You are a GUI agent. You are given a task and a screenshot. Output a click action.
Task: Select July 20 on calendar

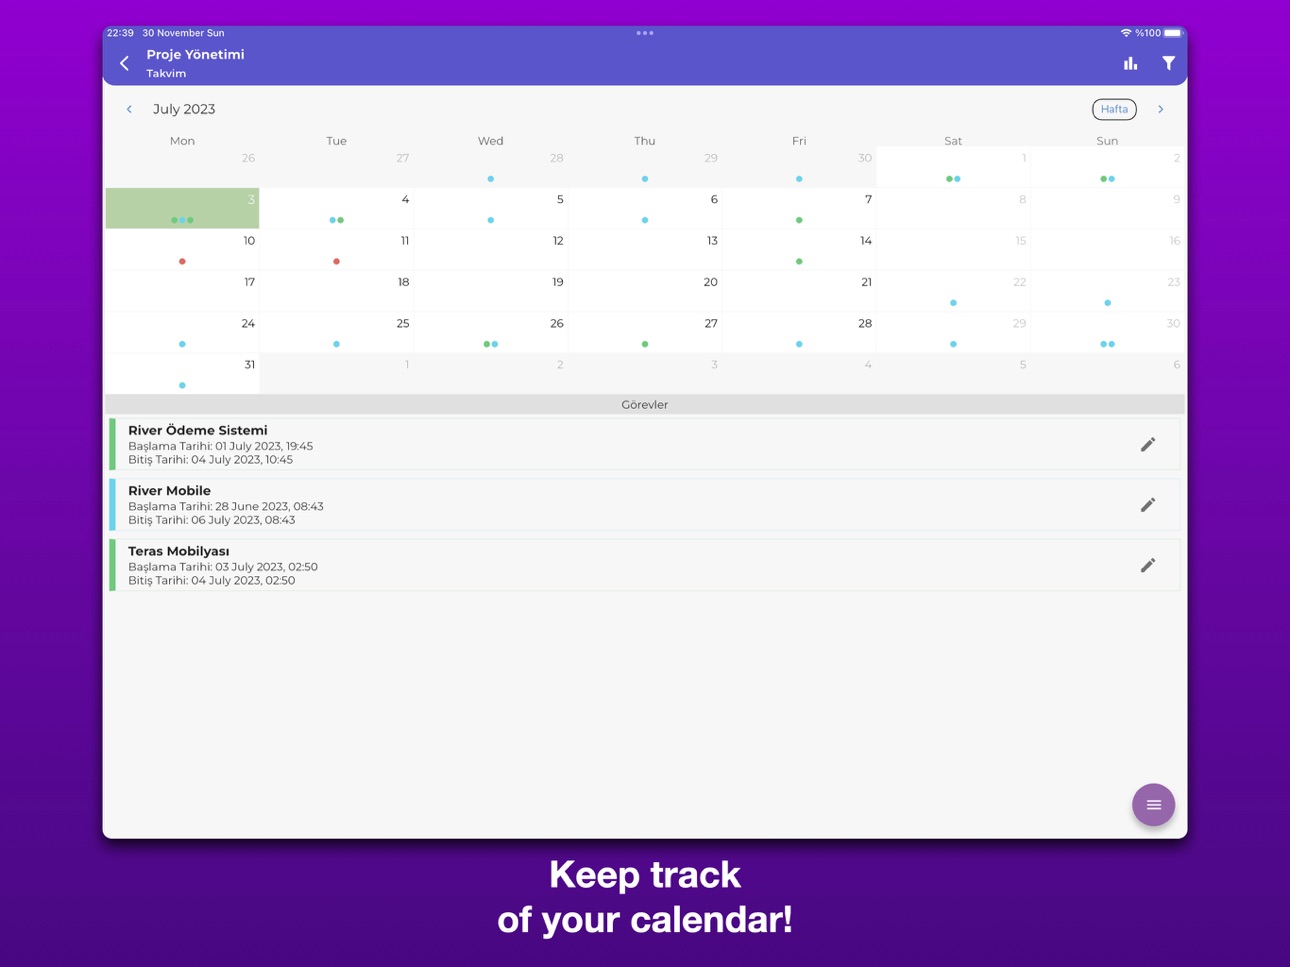[645, 291]
